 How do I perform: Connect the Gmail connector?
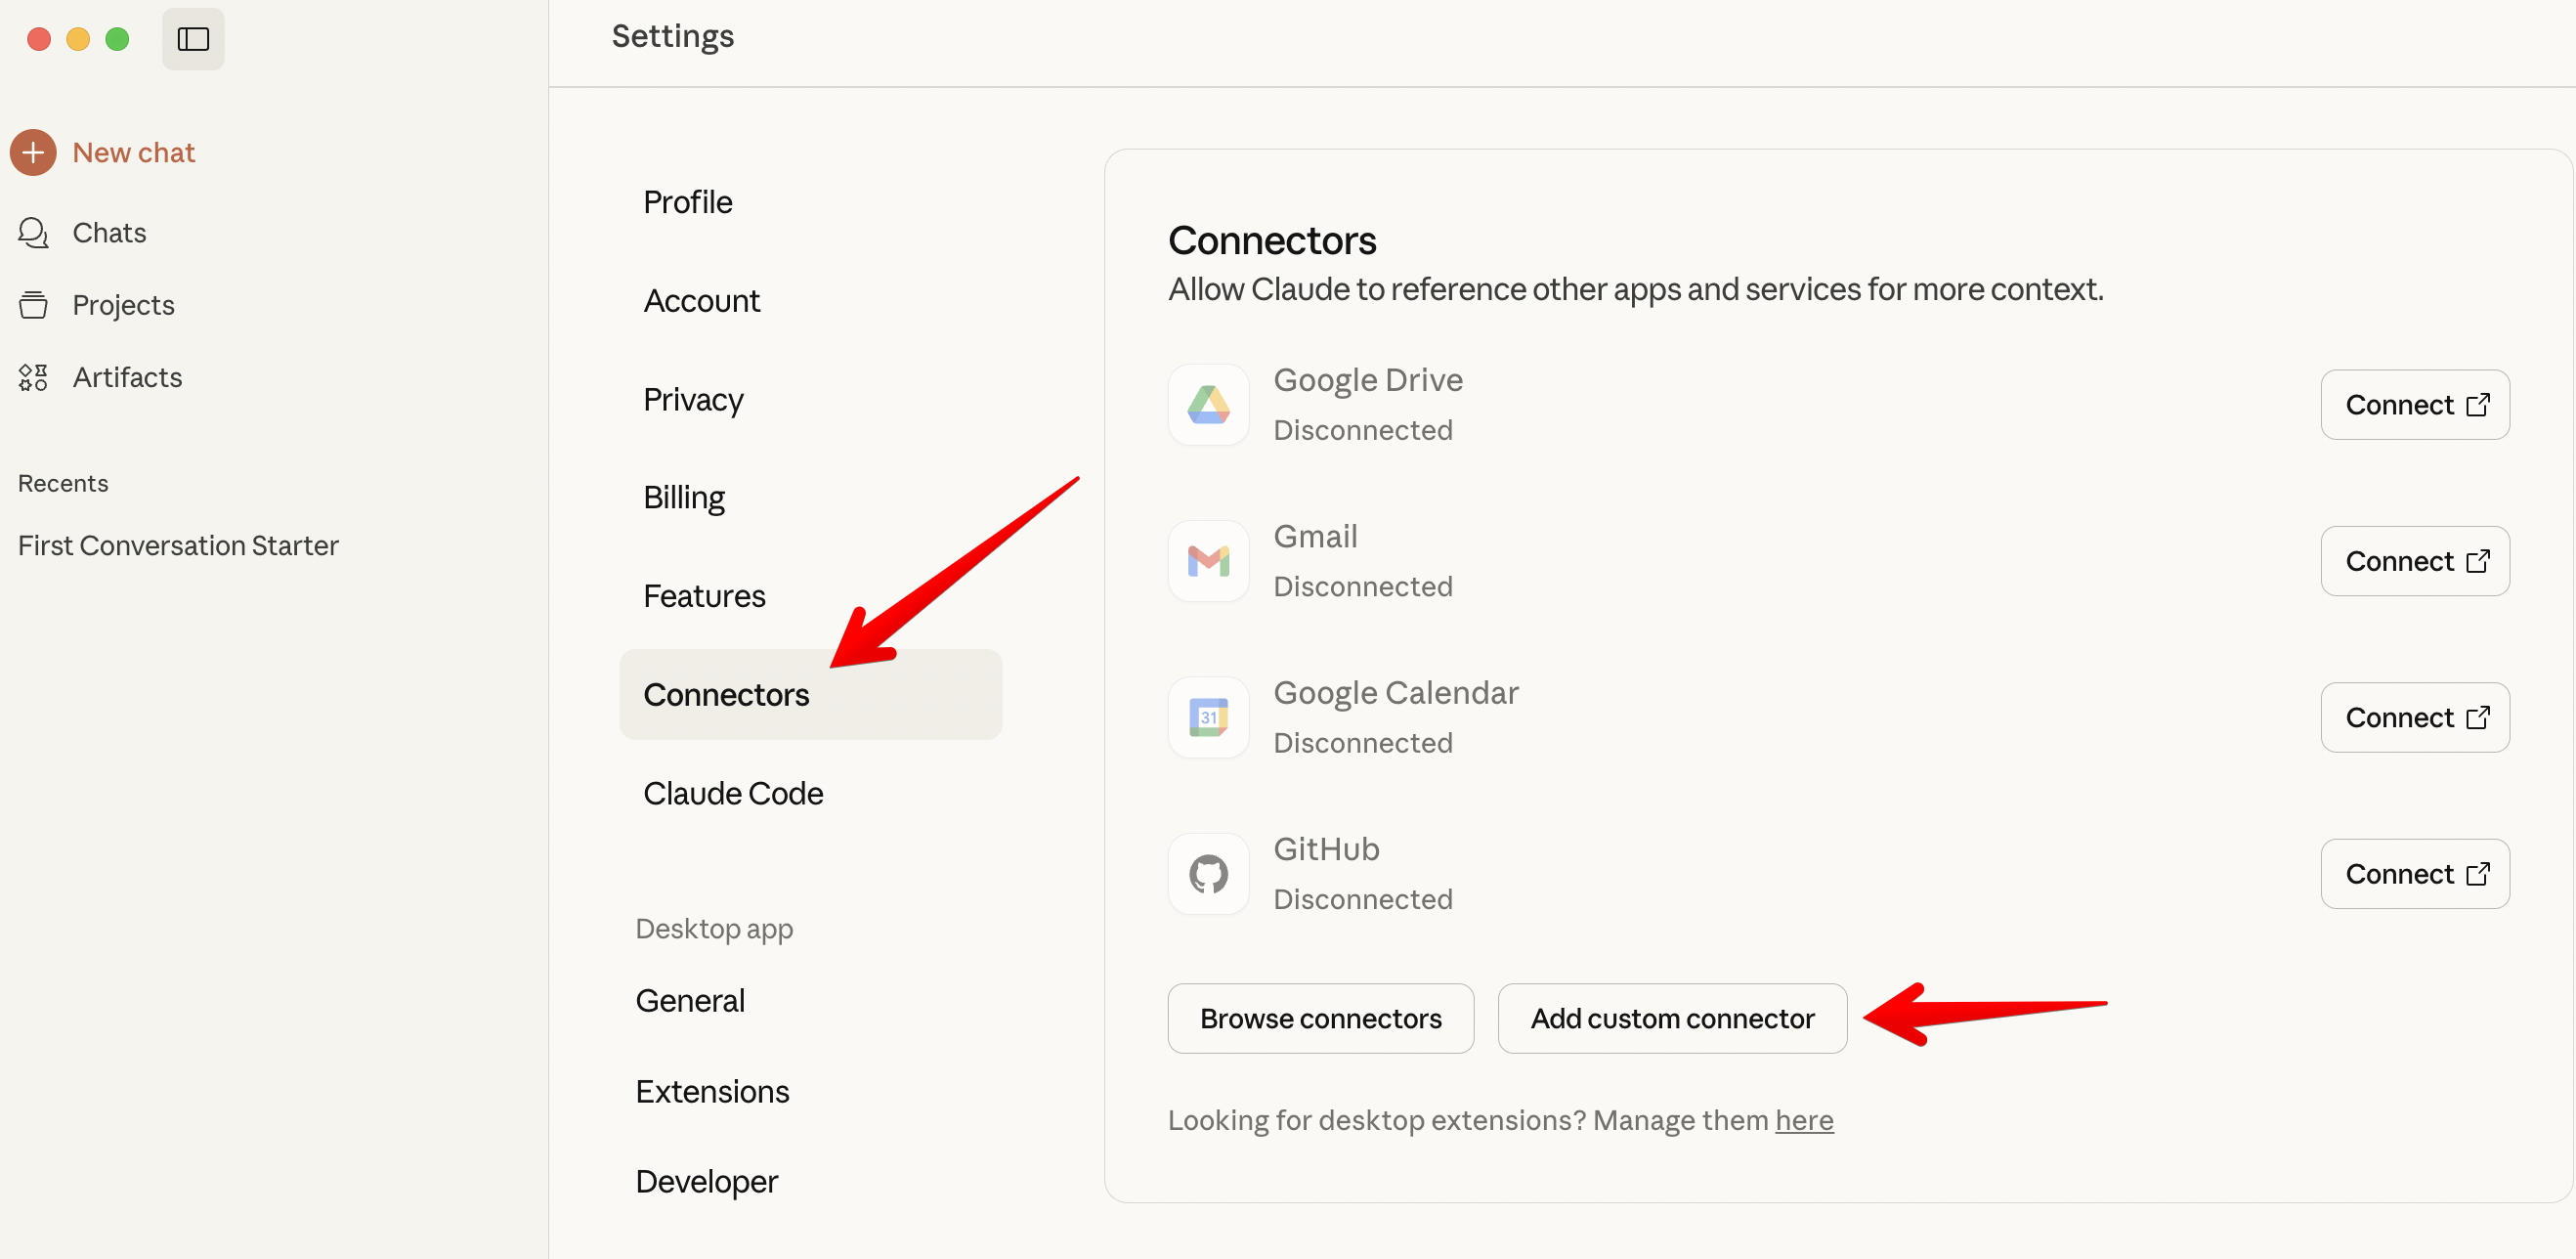pyautogui.click(x=2414, y=561)
